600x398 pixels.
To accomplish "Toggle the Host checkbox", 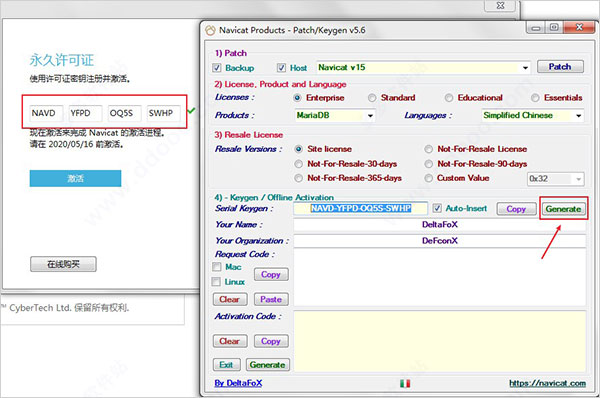I will tap(281, 68).
